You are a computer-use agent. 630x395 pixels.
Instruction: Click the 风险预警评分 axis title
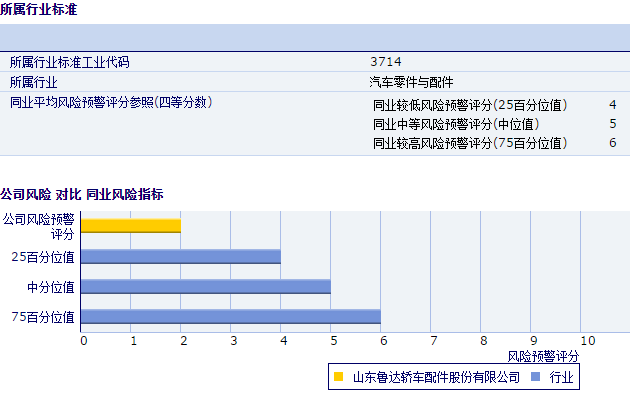[x=543, y=356]
